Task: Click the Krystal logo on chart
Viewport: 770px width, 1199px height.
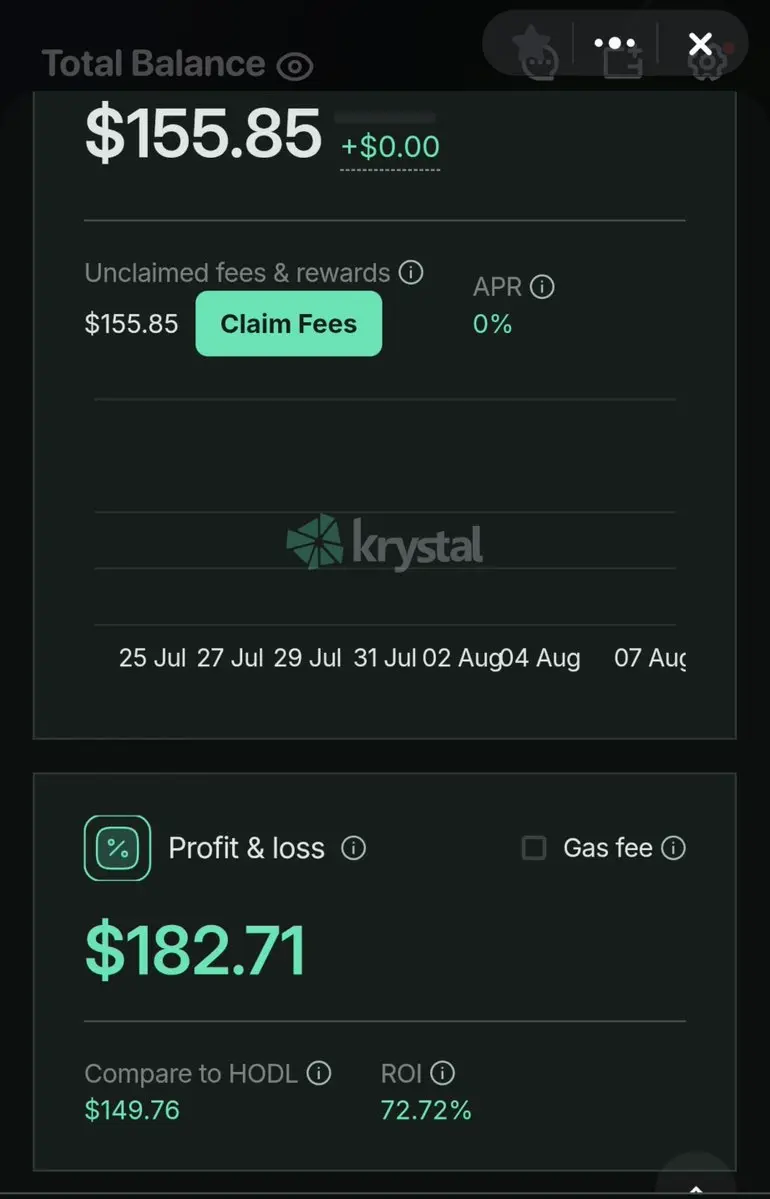Action: [385, 542]
